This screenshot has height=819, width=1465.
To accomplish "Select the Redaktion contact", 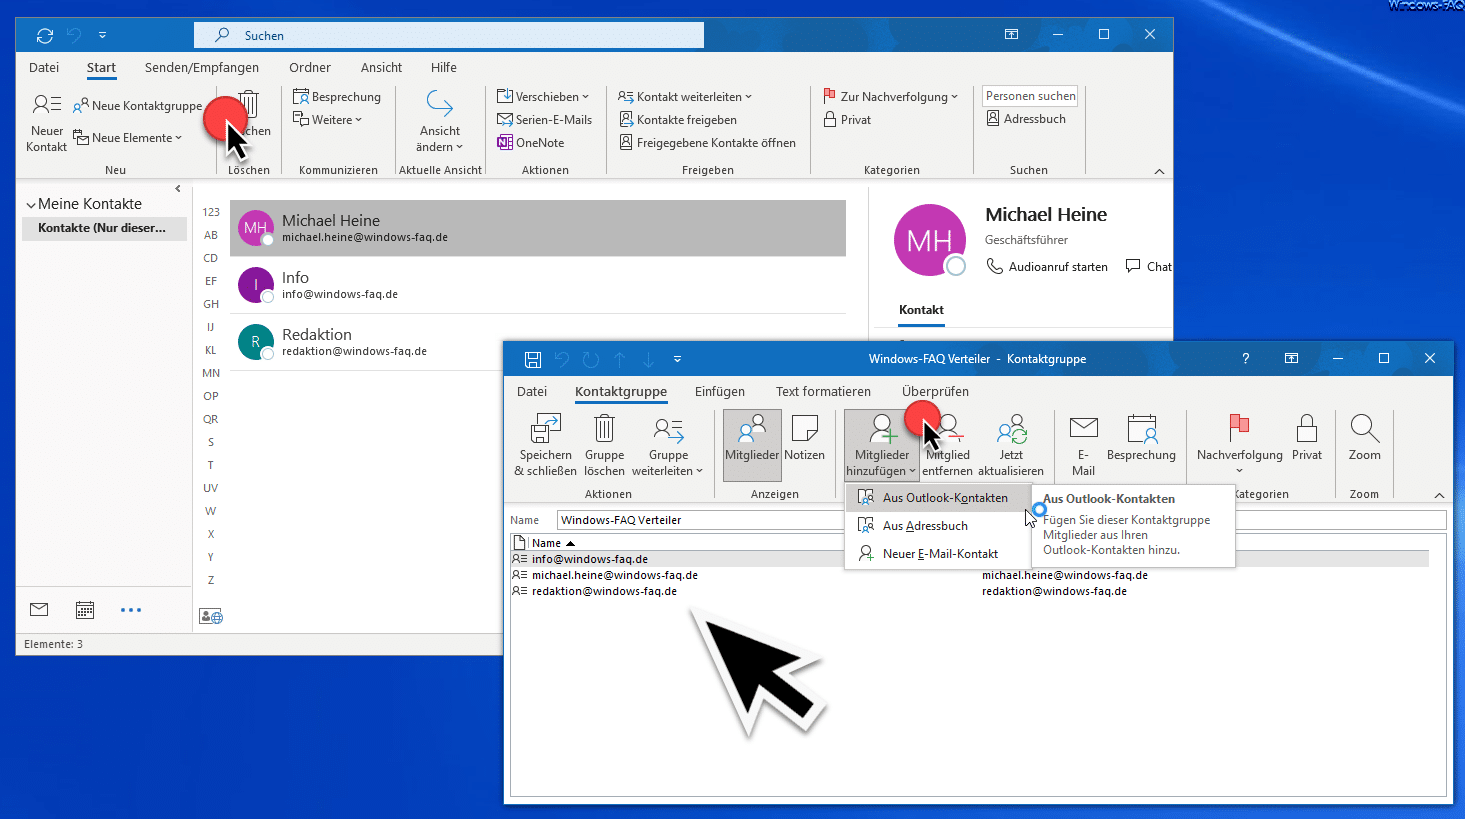I will point(538,343).
